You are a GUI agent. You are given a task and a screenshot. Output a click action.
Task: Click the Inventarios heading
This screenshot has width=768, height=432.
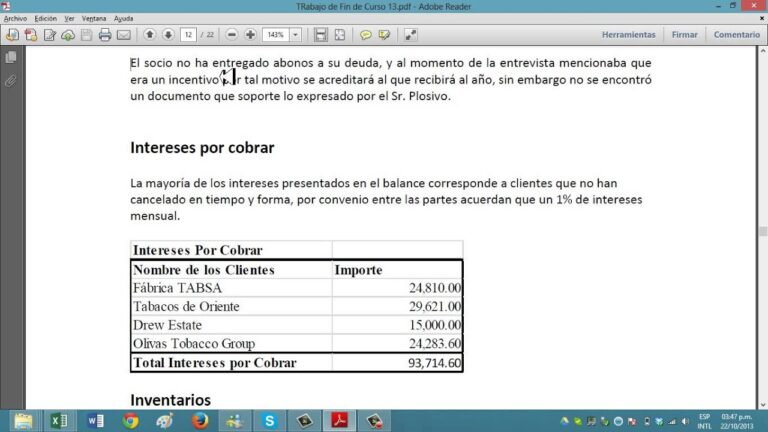coord(170,400)
